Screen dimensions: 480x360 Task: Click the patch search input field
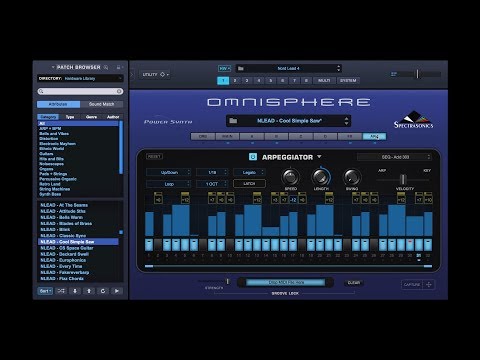(80, 91)
